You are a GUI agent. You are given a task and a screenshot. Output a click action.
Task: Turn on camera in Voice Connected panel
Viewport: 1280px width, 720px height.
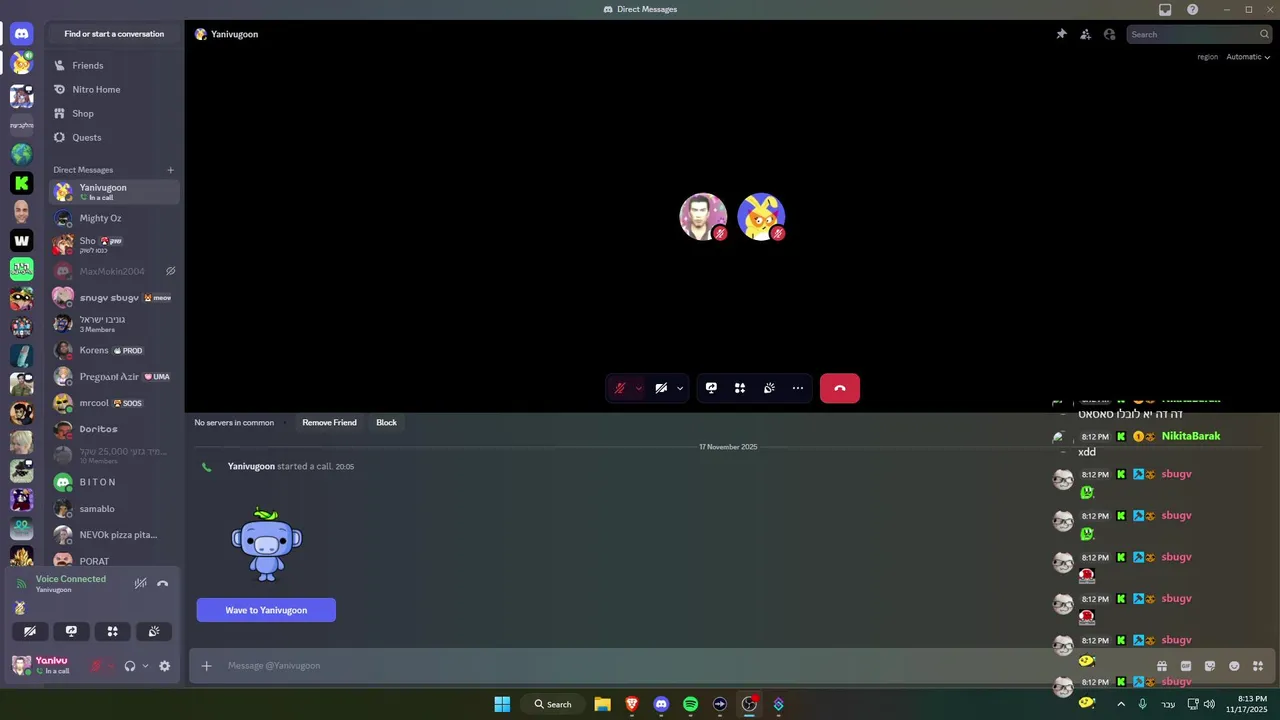click(30, 631)
